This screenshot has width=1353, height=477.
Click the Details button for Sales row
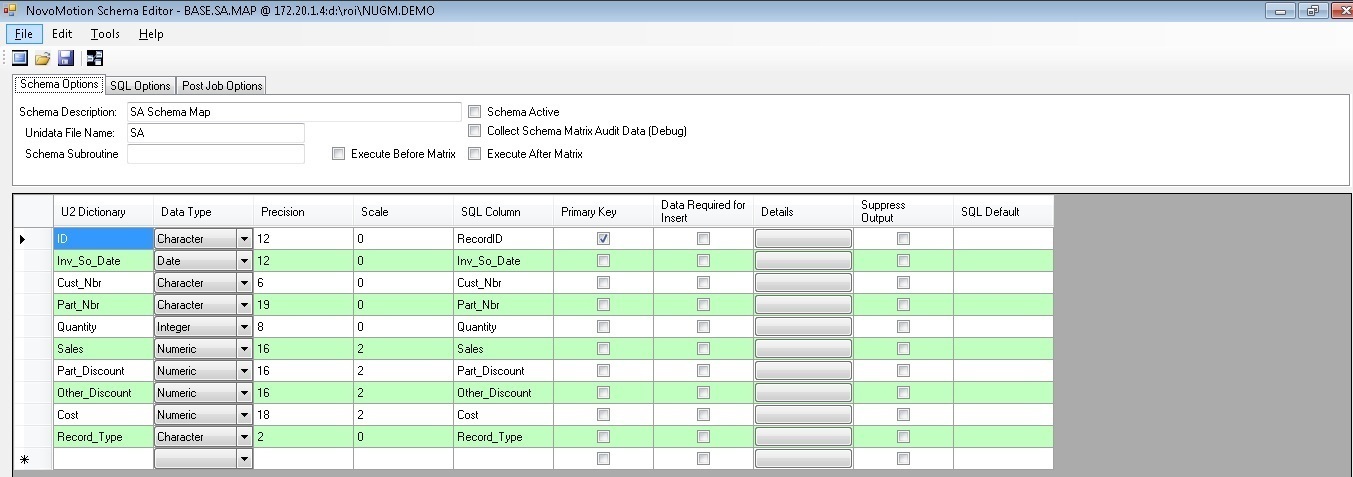tap(803, 349)
